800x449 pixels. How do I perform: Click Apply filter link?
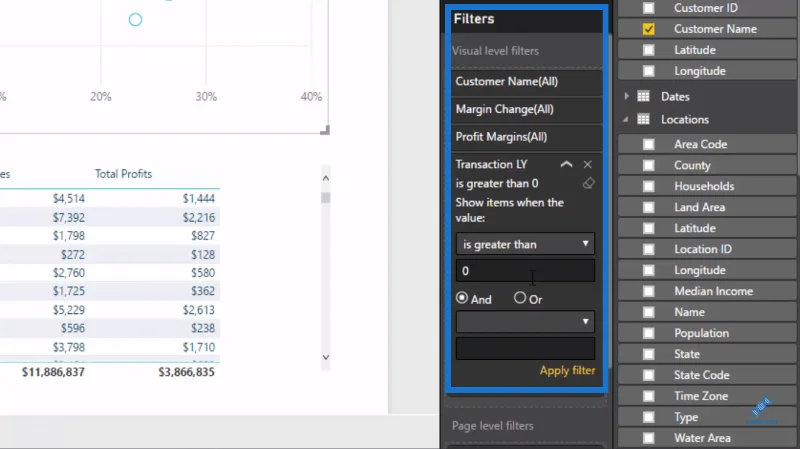tap(567, 370)
